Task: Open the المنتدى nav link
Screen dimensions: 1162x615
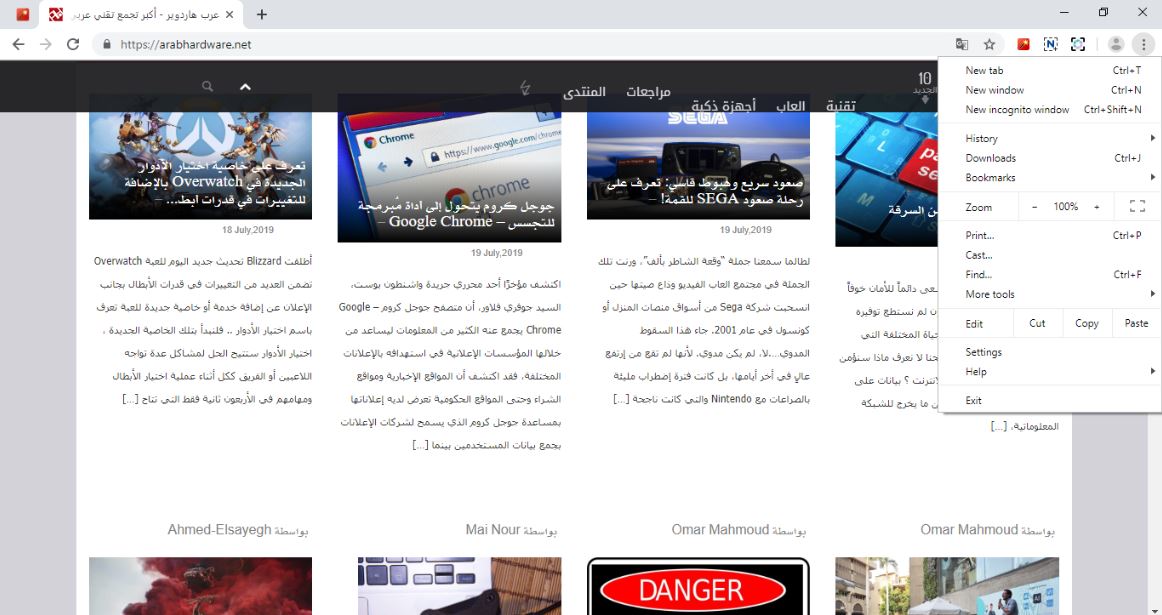Action: click(x=585, y=92)
